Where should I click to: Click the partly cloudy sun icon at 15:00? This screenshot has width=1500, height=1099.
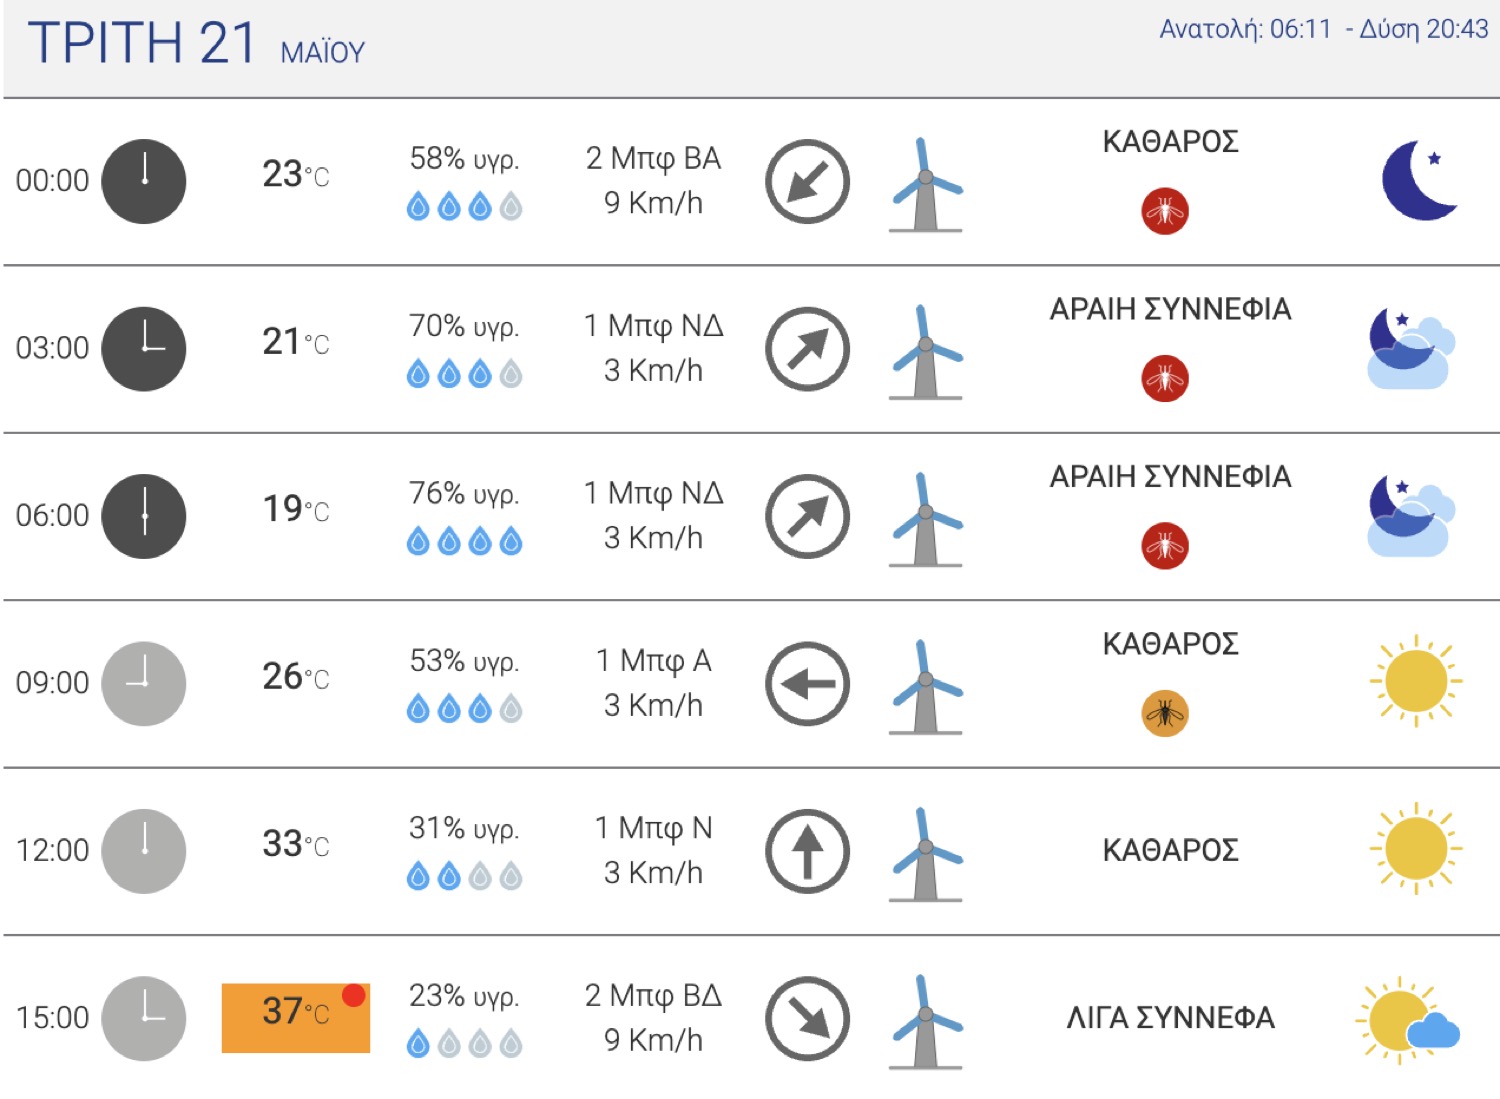click(1408, 1020)
